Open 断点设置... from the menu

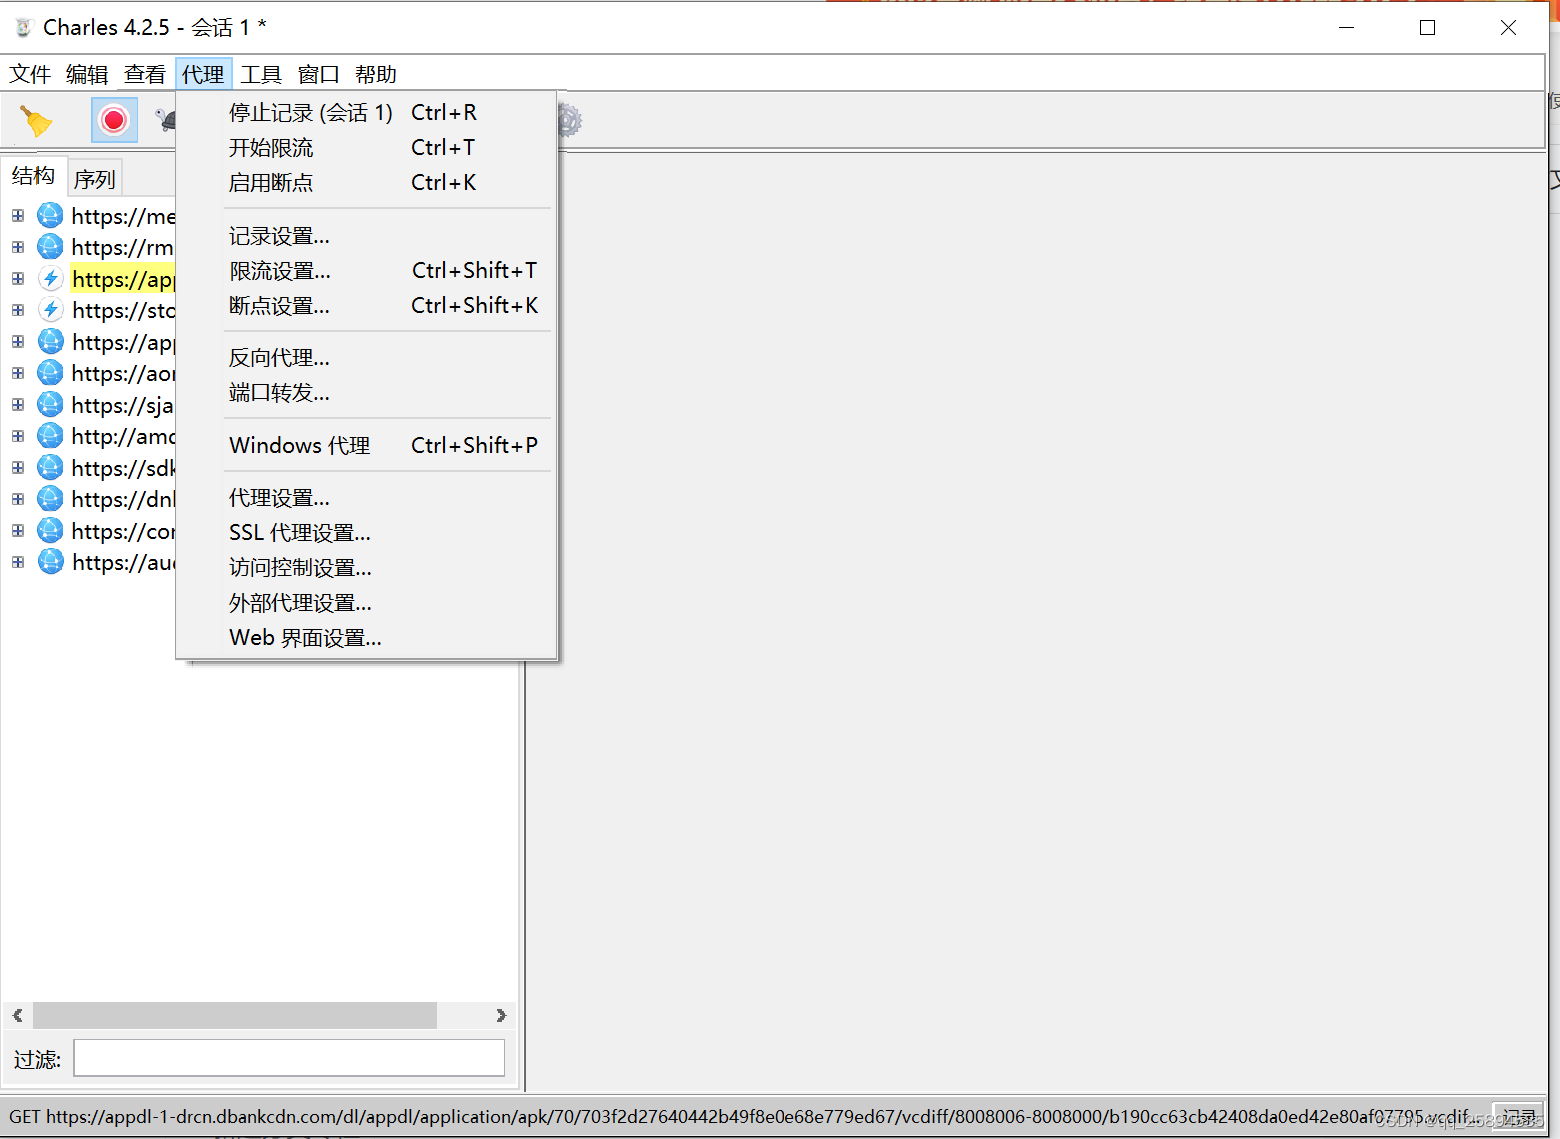(x=366, y=306)
